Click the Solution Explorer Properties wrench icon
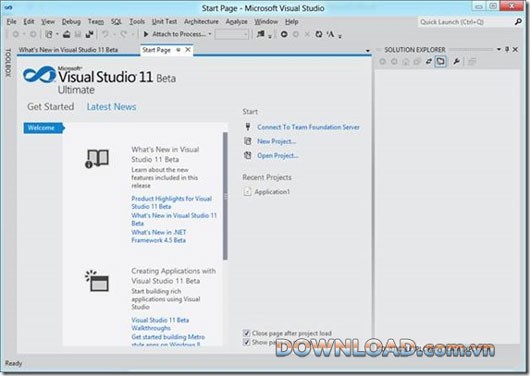 [x=456, y=62]
